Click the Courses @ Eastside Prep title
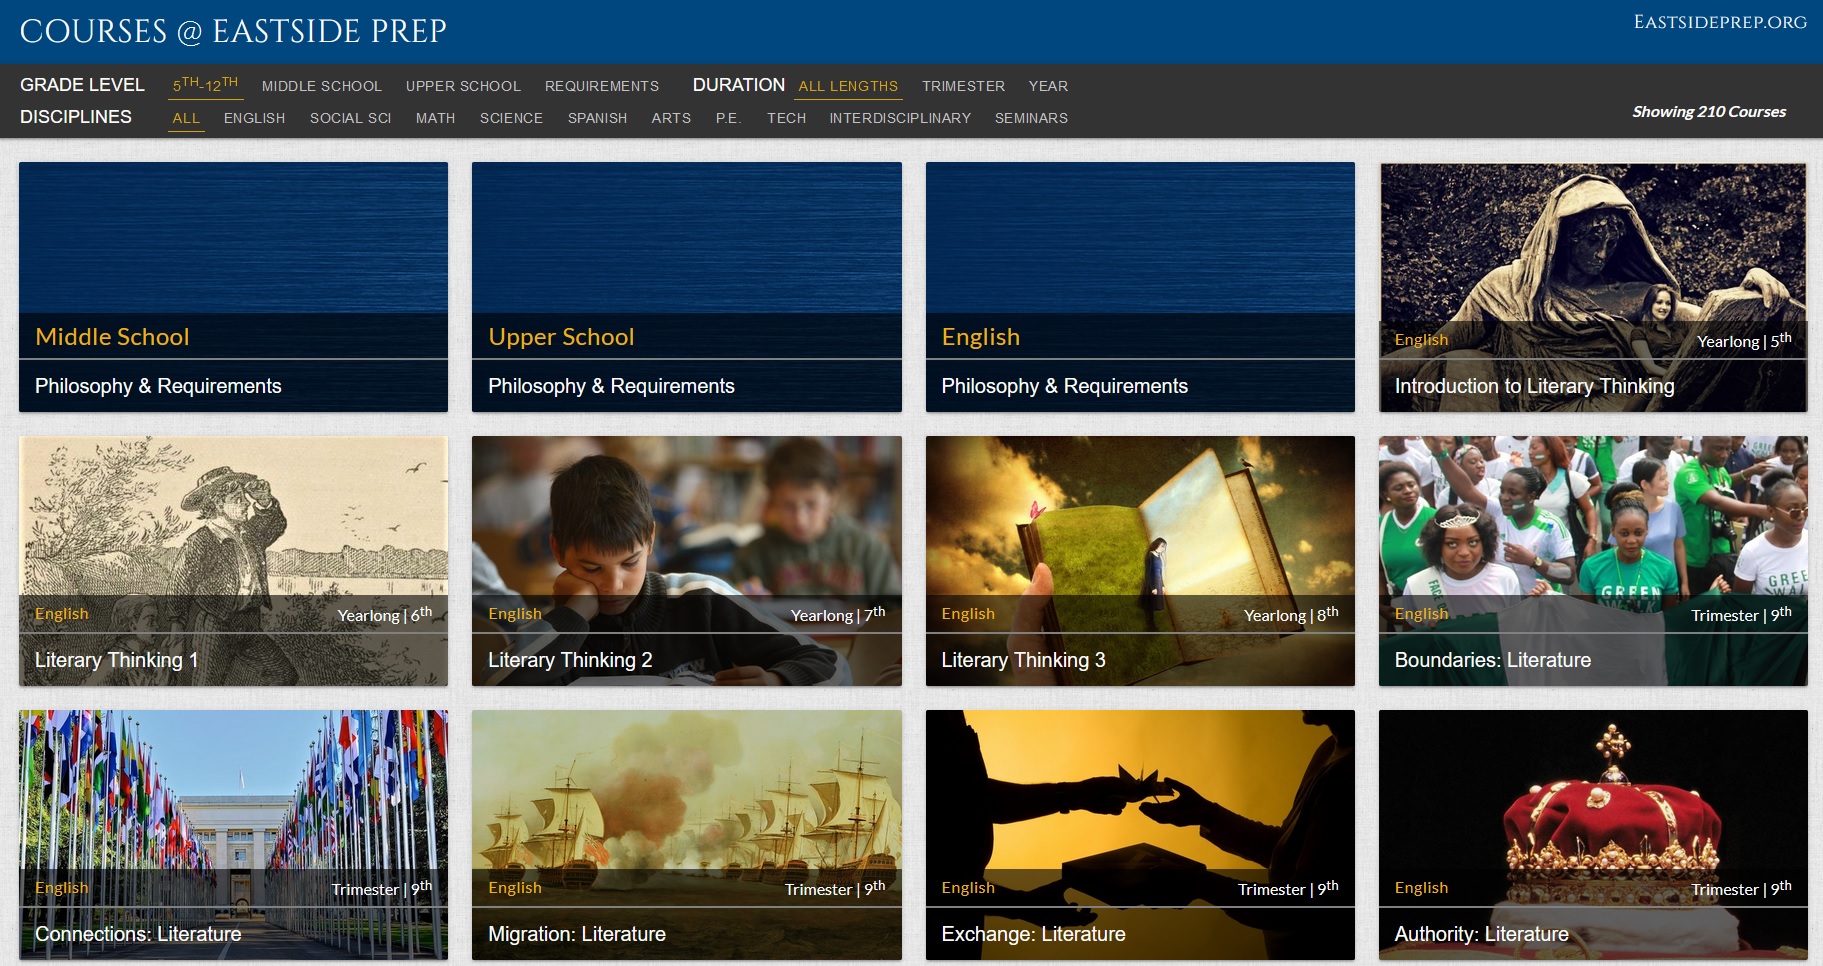 point(233,32)
